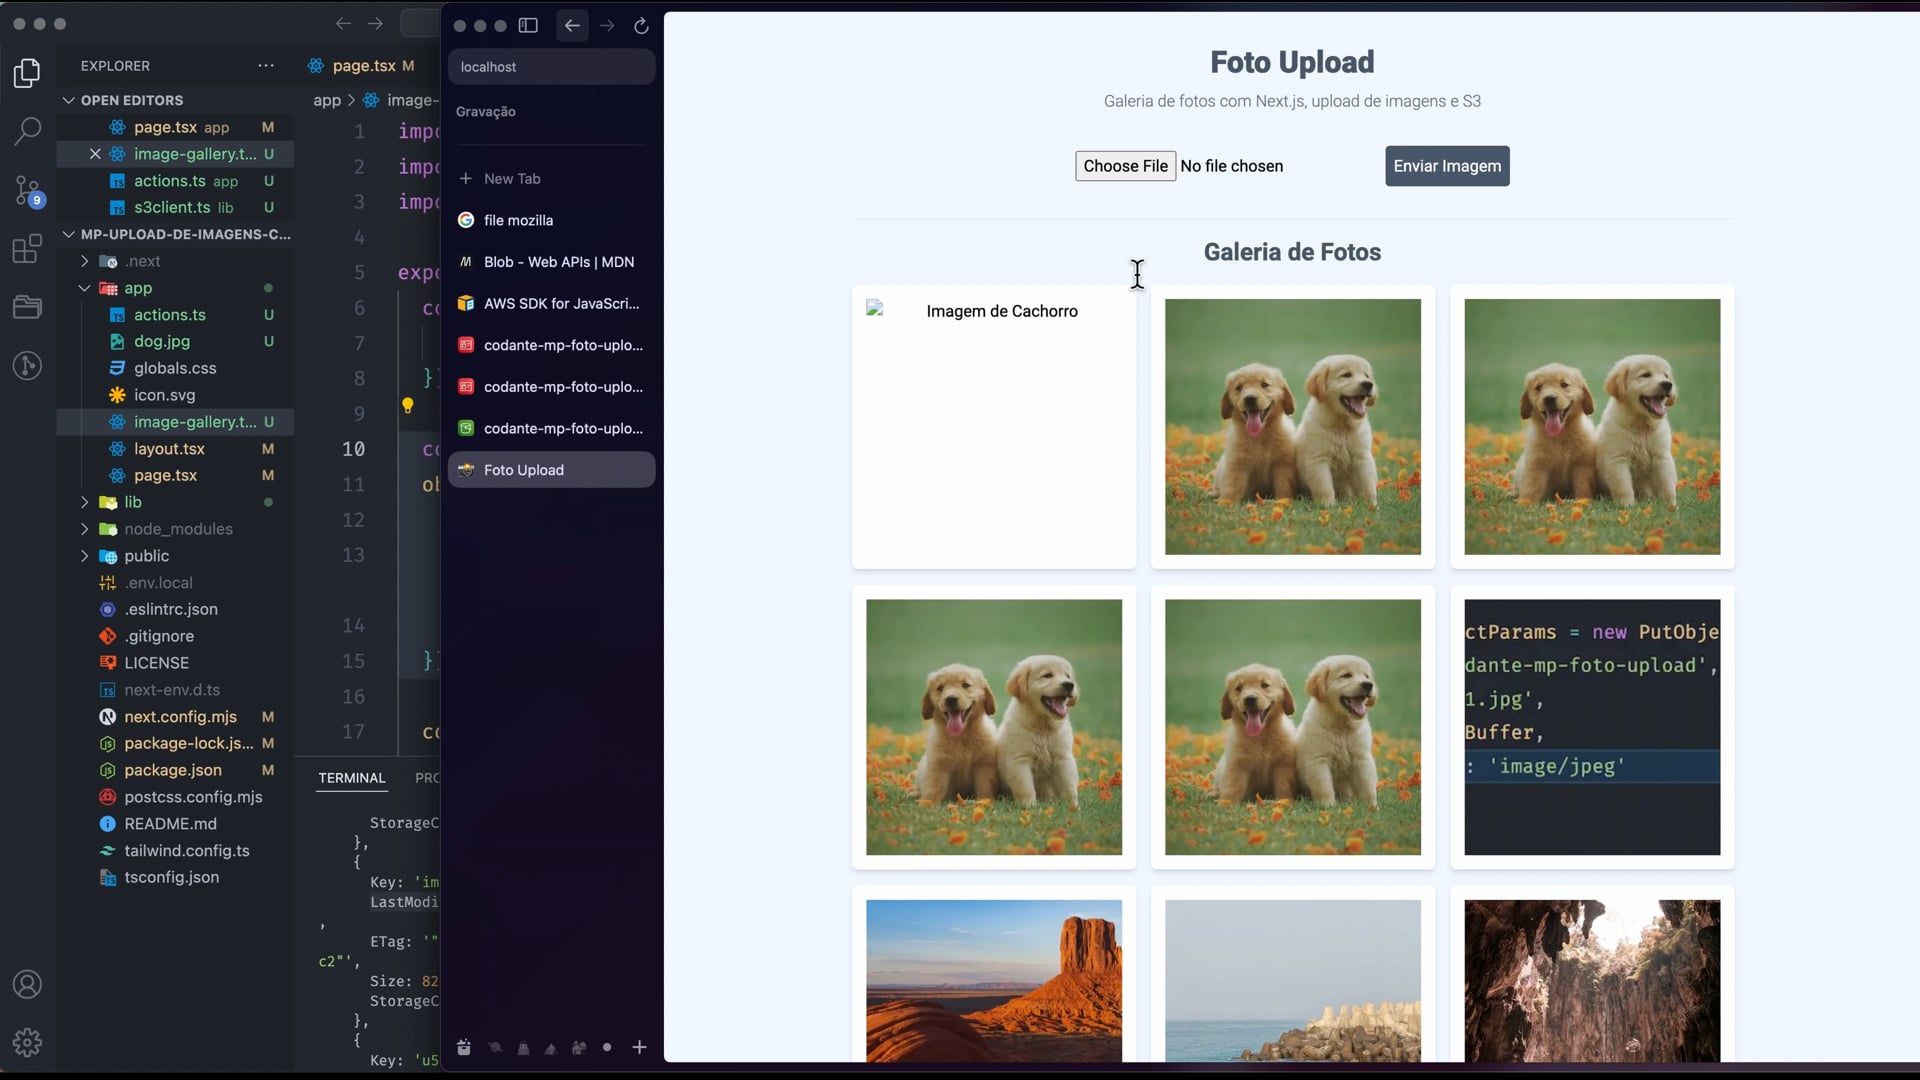Screen dimensions: 1920x1080
Task: Open Source Control view with 9 badge
Action: coord(28,190)
